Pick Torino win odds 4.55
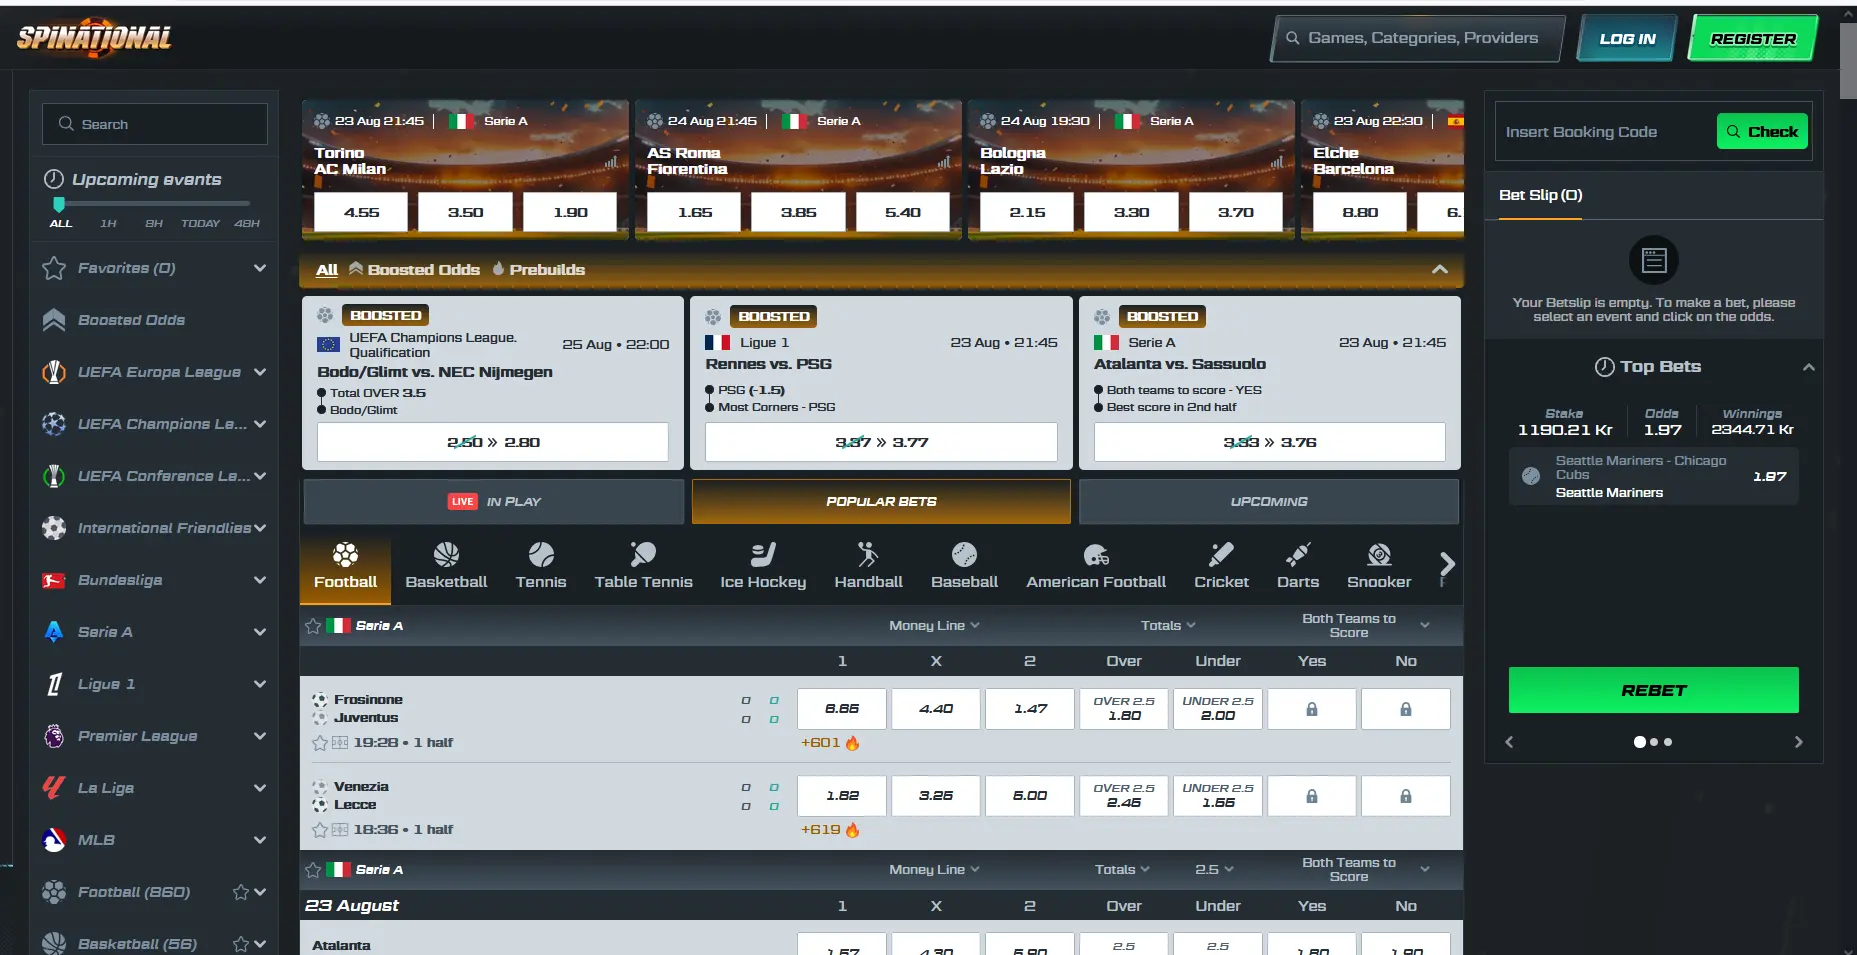The height and width of the screenshot is (955, 1857). (361, 212)
